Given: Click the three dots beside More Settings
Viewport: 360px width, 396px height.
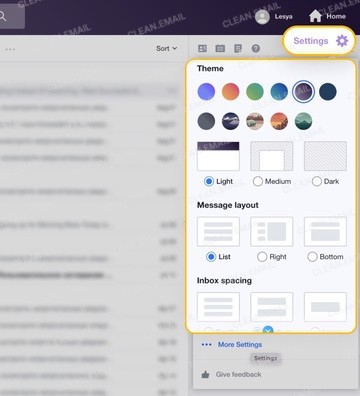Looking at the screenshot, I should (x=206, y=344).
